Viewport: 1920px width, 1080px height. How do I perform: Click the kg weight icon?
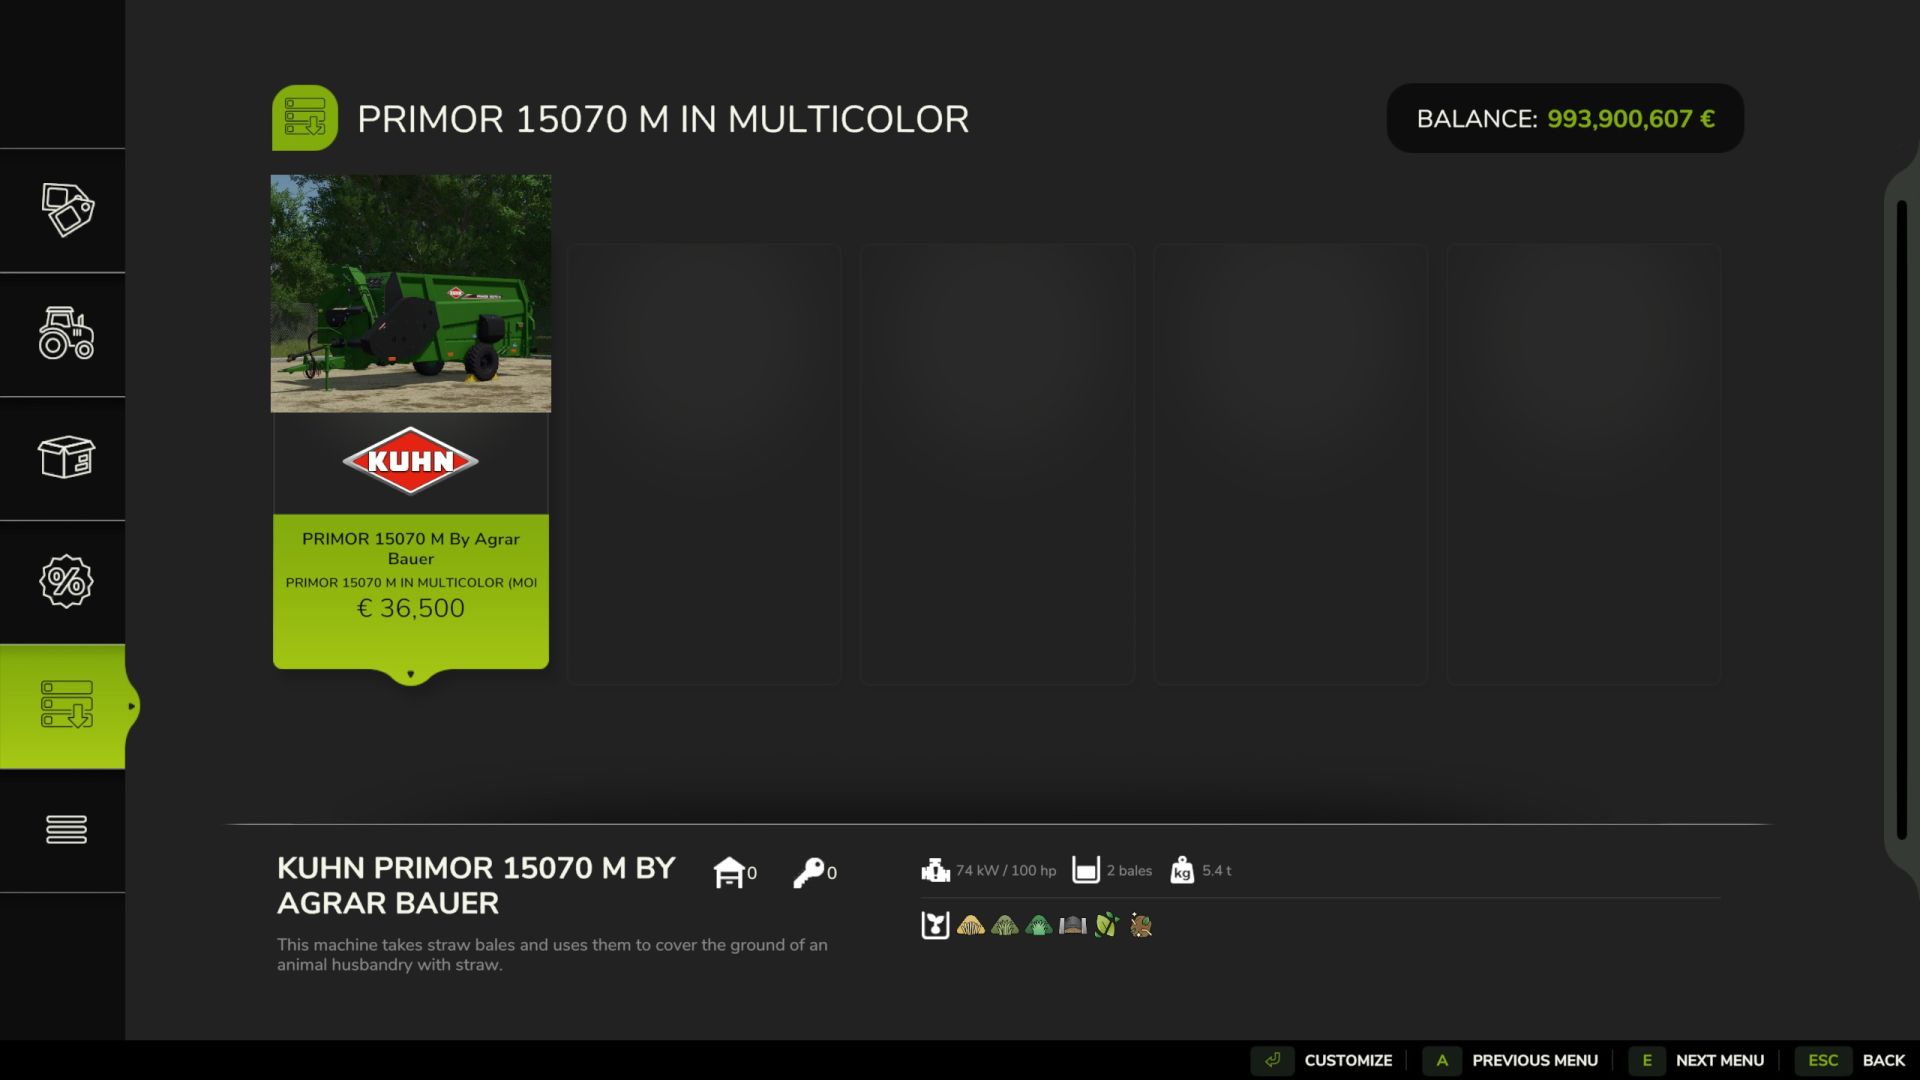(1182, 870)
